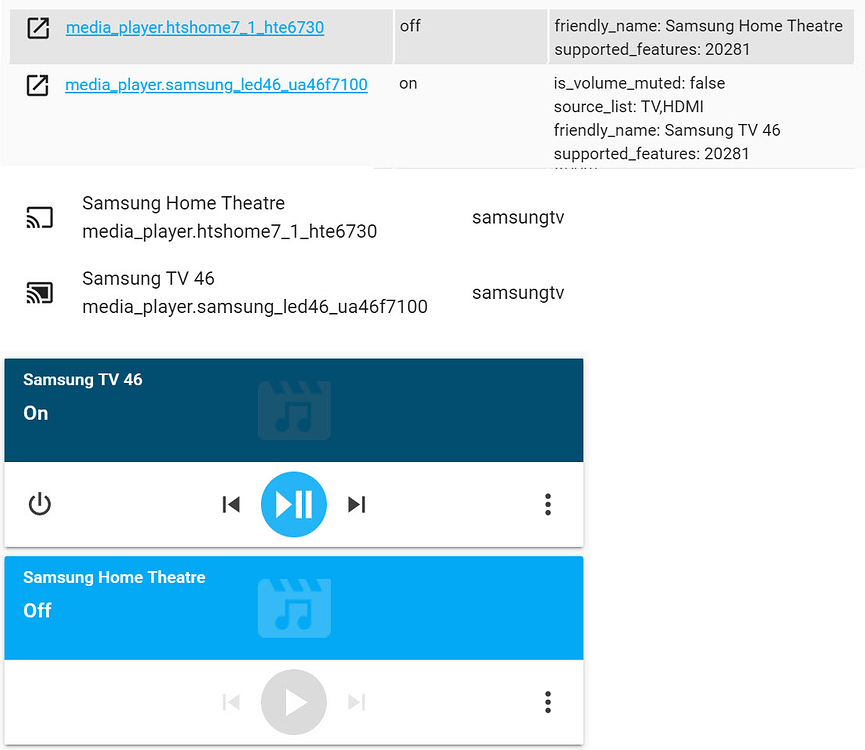Image resolution: width=865 pixels, height=750 pixels.
Task: Click the music note artwork on Samsung Home Theatre
Action: pos(294,607)
